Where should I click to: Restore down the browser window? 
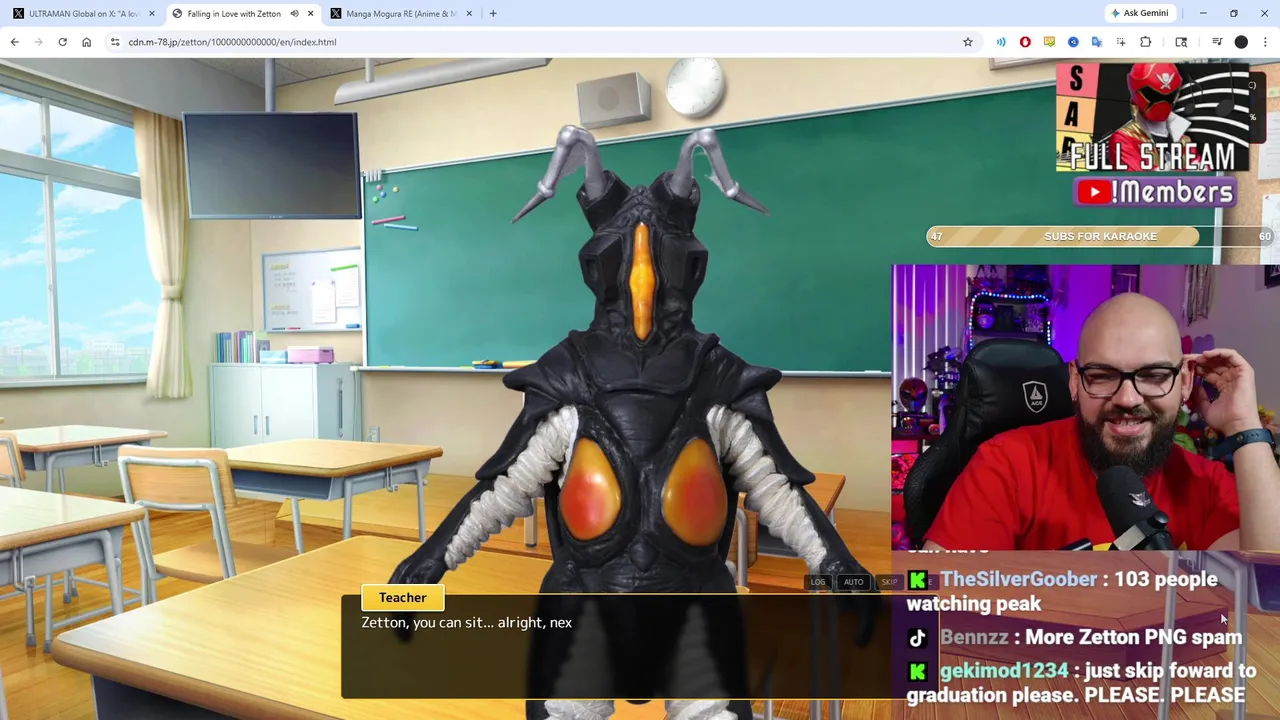(1234, 13)
